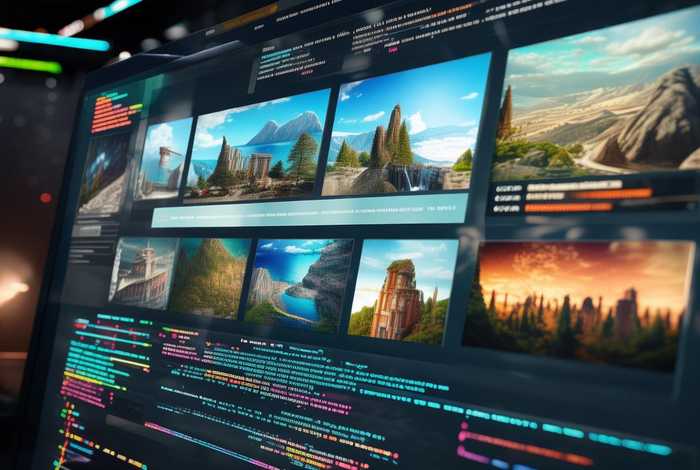Click the blue coastal bay thumbnail
The image size is (700, 470).
[x=298, y=284]
